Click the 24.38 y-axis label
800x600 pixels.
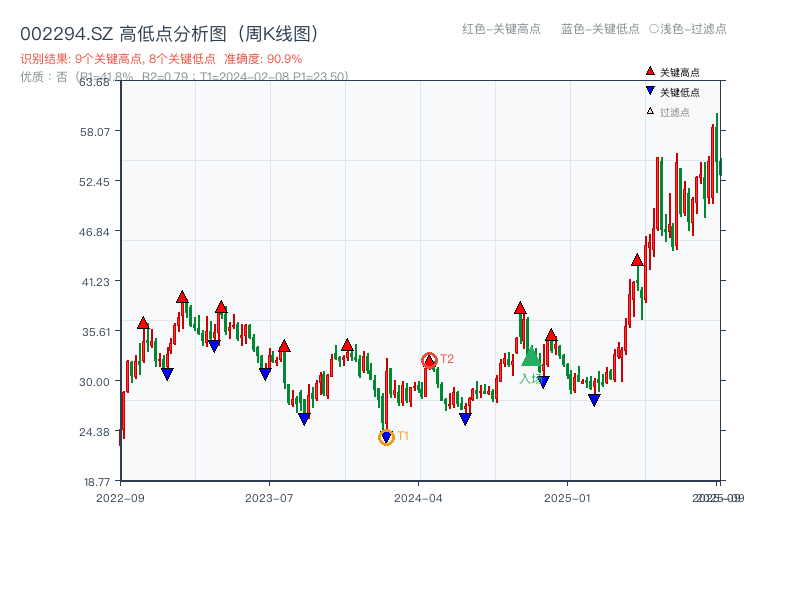(94, 432)
